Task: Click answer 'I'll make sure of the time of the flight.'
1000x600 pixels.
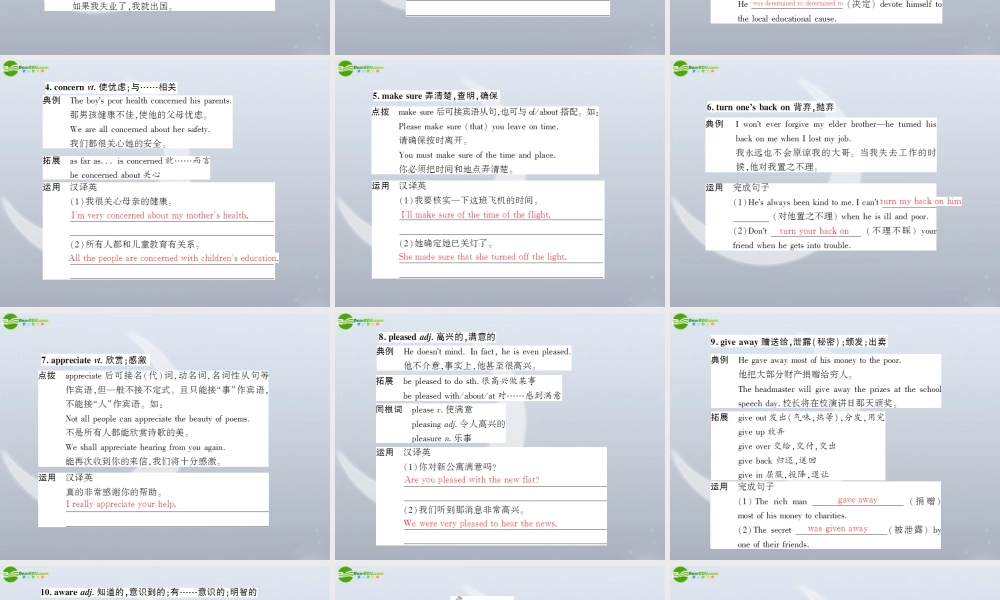Action: click(475, 215)
